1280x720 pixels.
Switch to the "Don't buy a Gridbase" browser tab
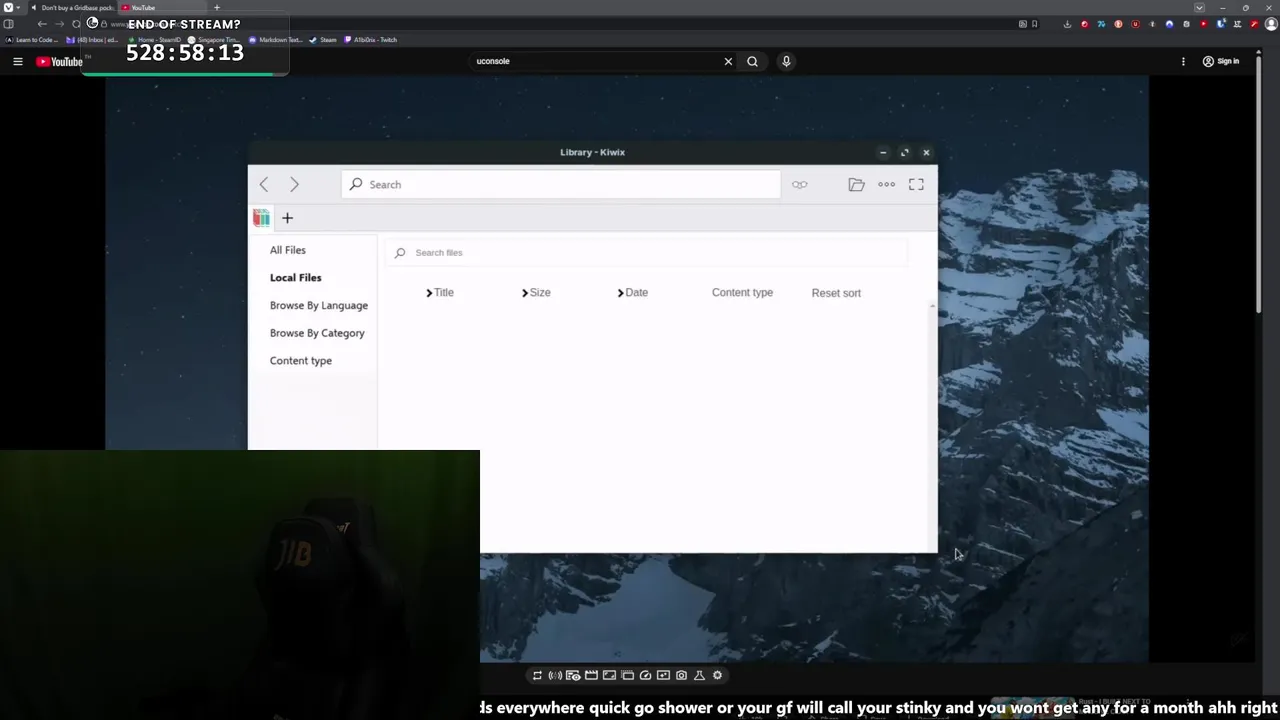tap(73, 8)
